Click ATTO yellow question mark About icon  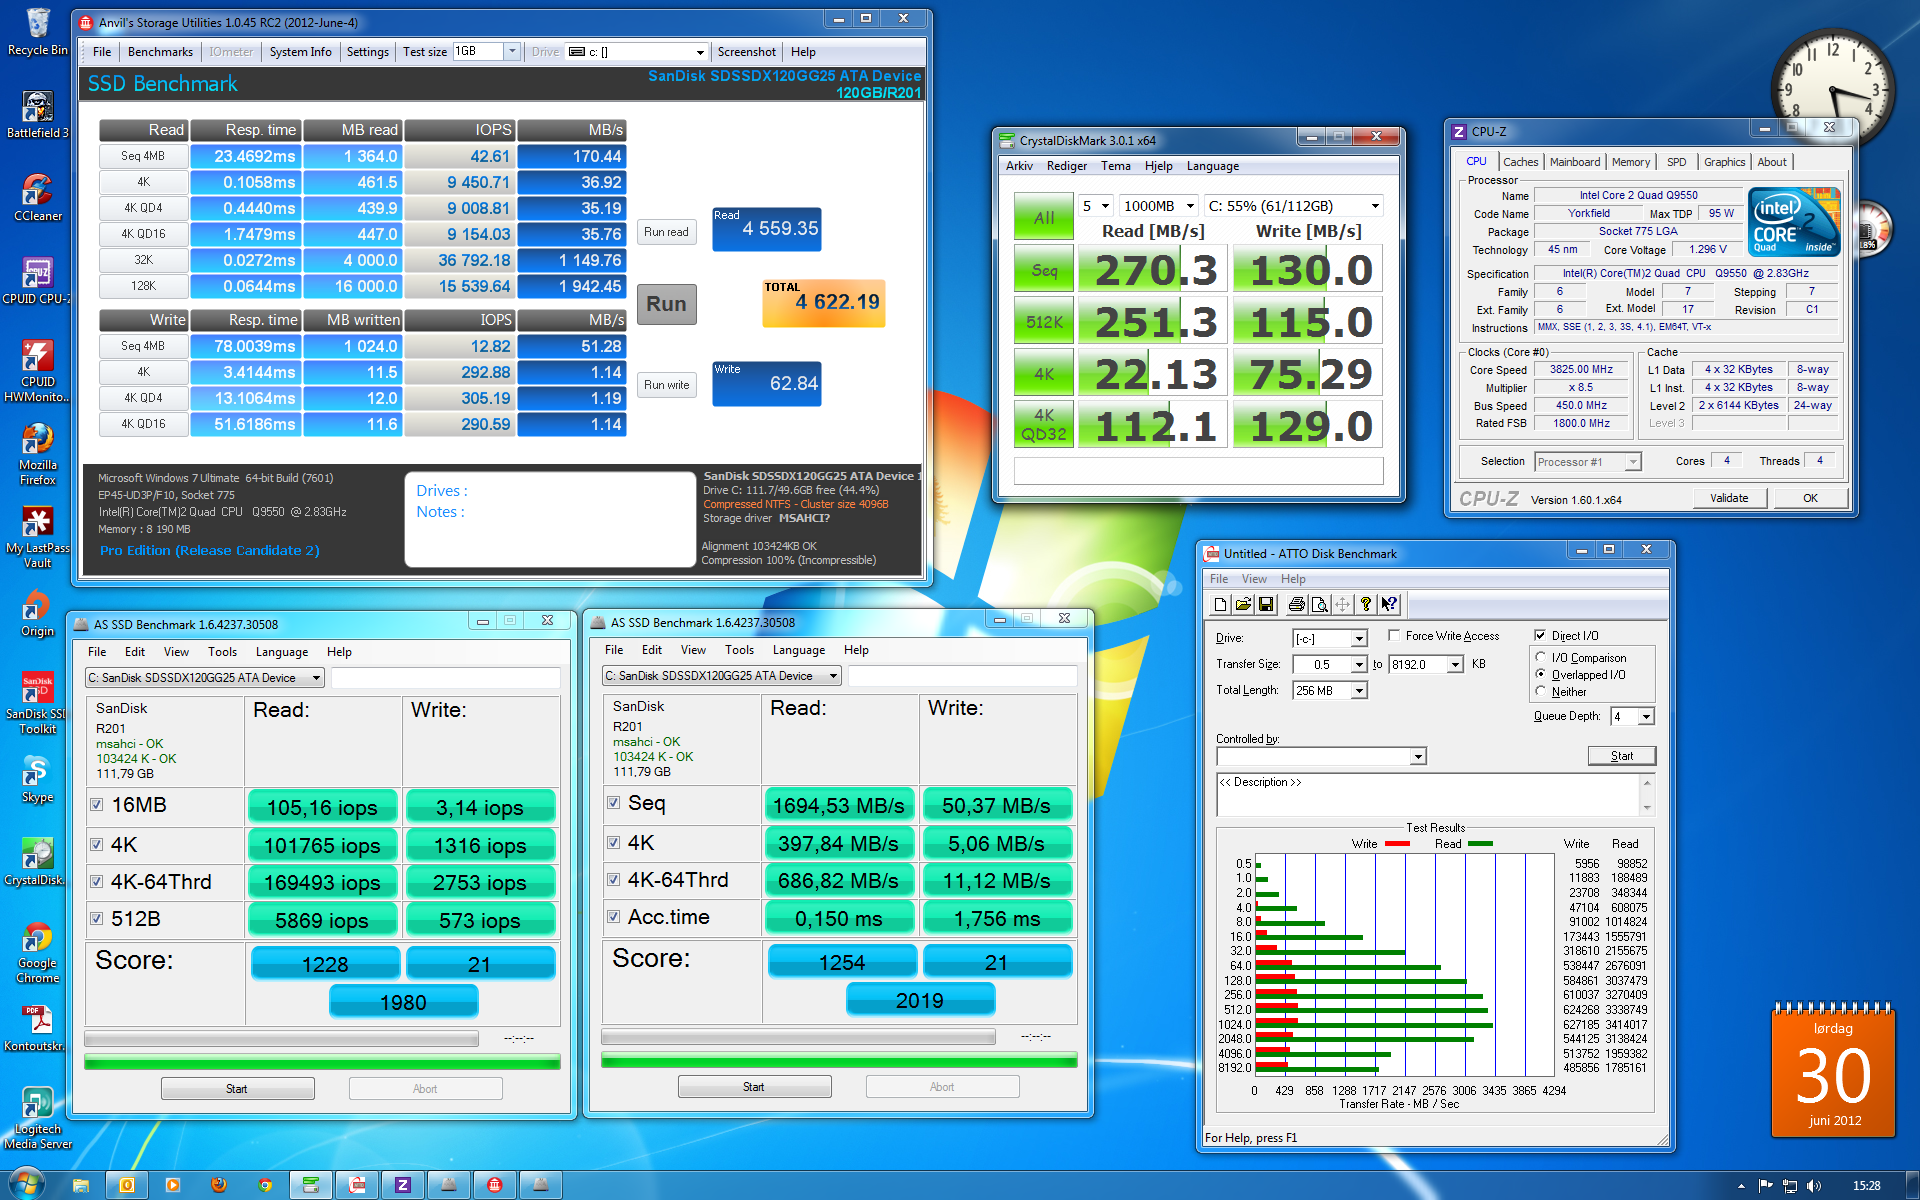pyautogui.click(x=1366, y=604)
